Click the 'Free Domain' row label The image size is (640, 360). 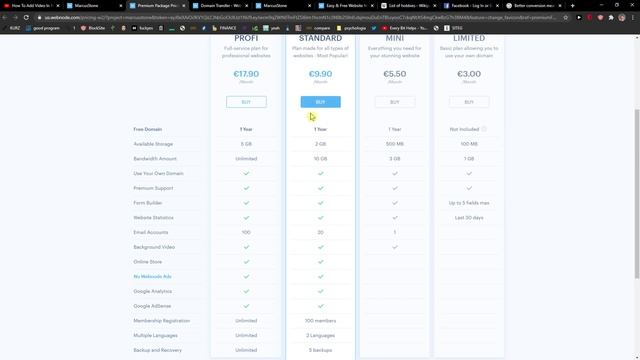tap(148, 129)
